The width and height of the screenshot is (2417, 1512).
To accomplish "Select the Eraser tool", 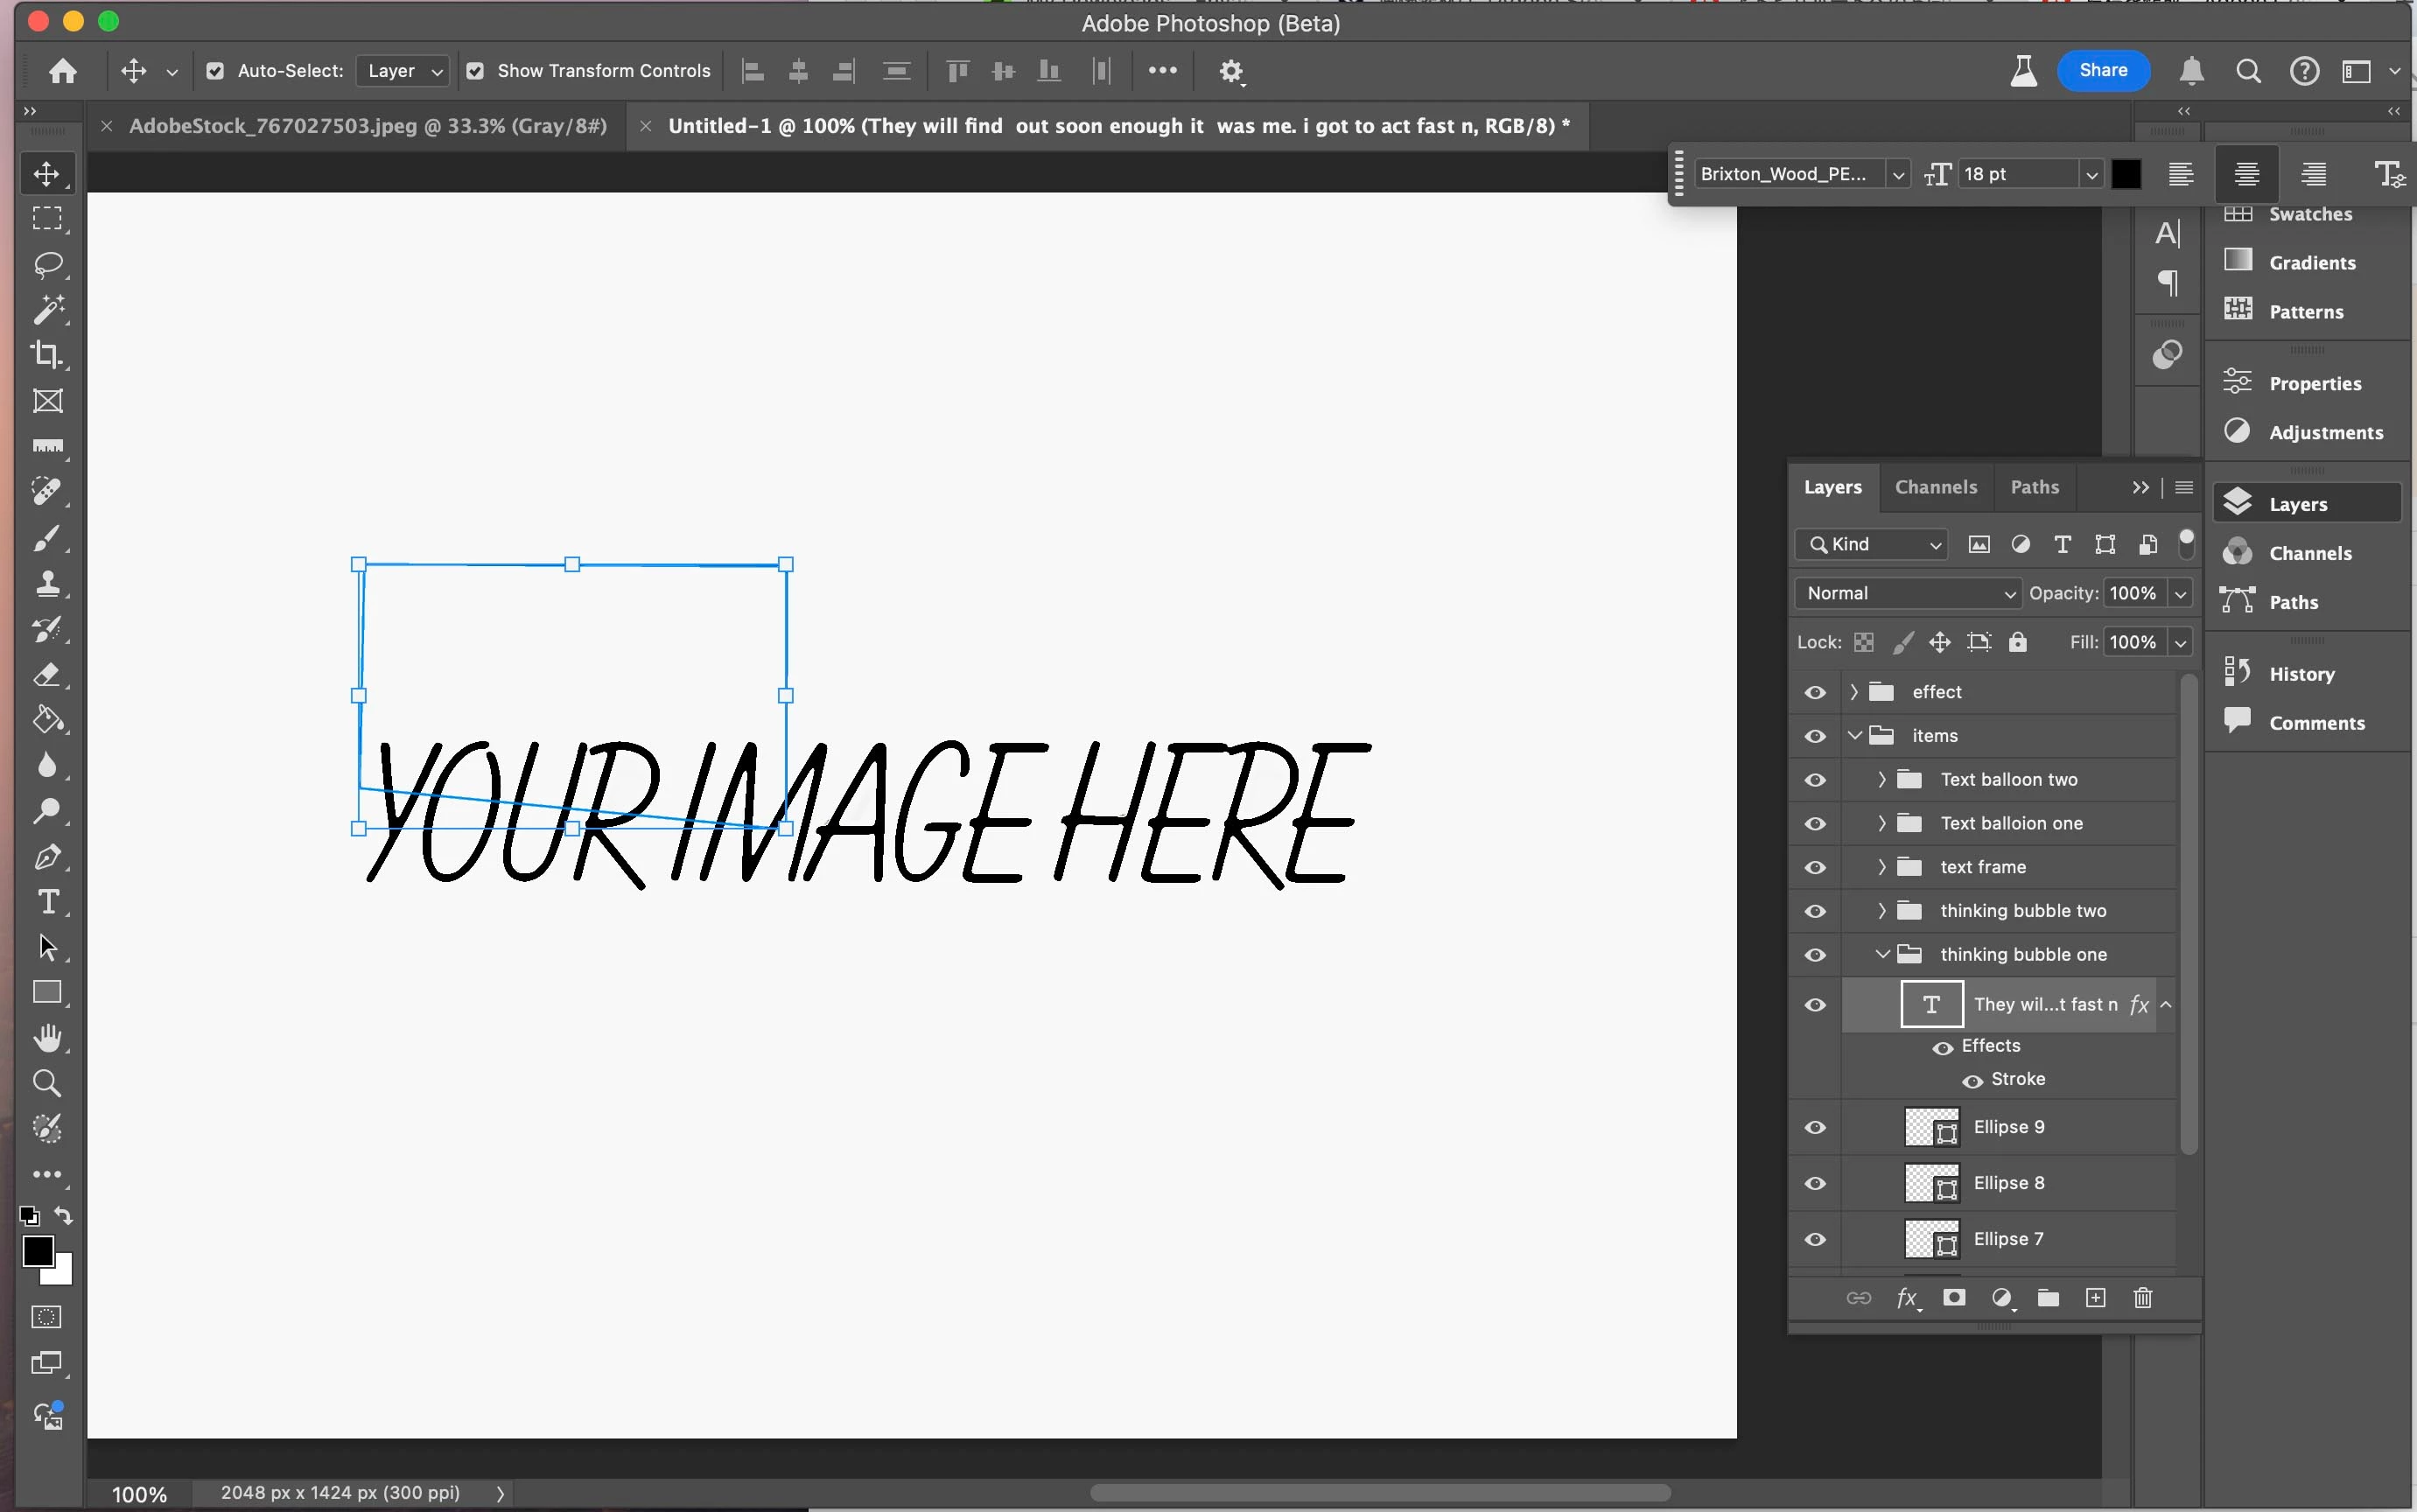I will click(x=47, y=675).
